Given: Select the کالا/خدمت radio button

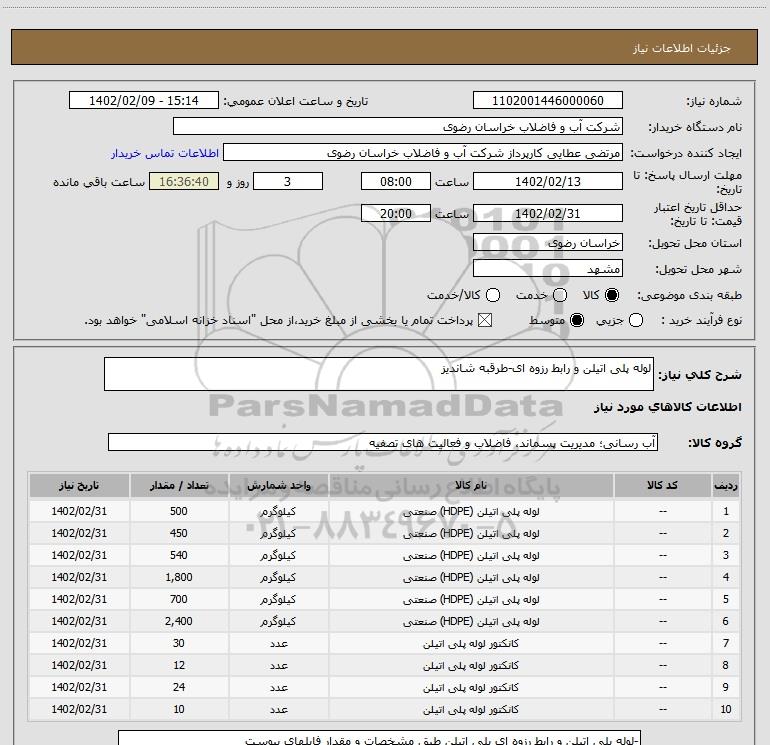Looking at the screenshot, I should pyautogui.click(x=493, y=295).
